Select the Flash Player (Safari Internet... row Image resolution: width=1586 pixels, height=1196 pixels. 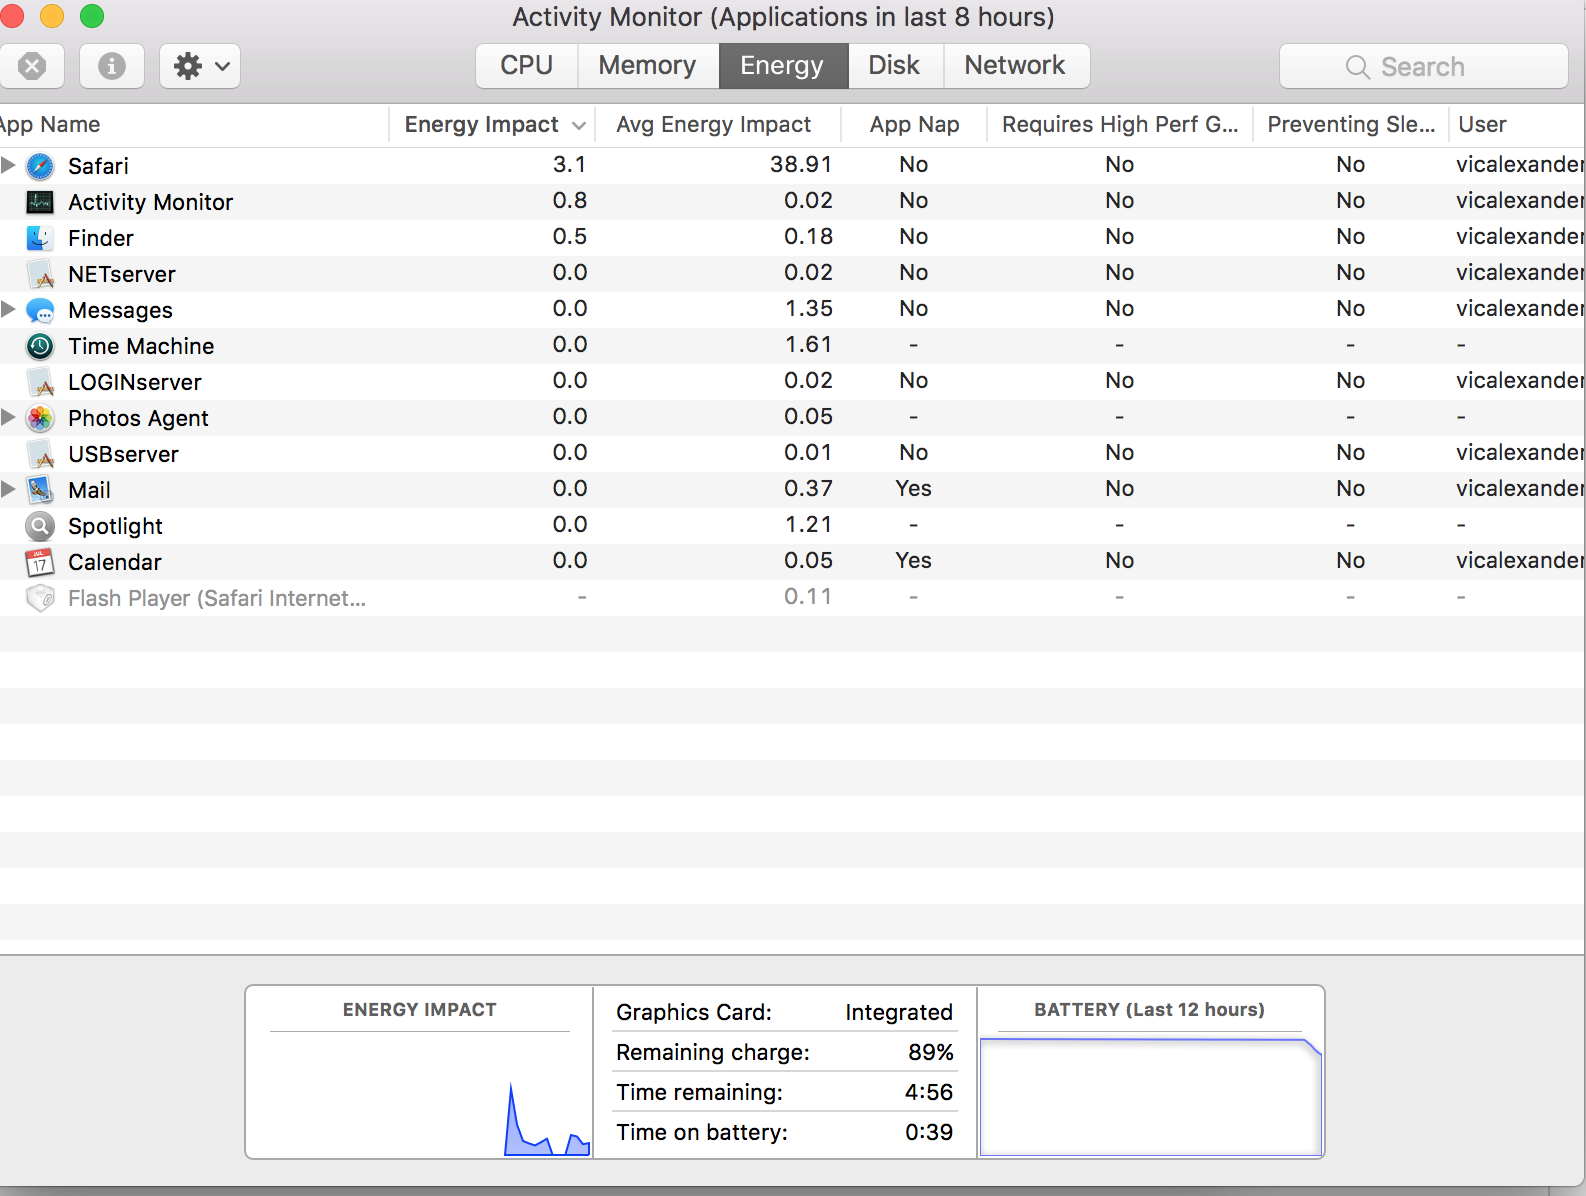[x=792, y=598]
